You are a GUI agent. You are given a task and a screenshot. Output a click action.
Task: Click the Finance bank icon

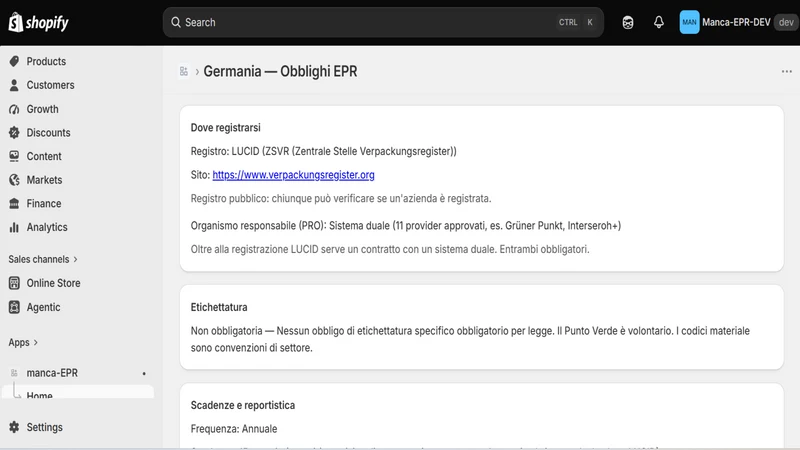pyautogui.click(x=14, y=204)
